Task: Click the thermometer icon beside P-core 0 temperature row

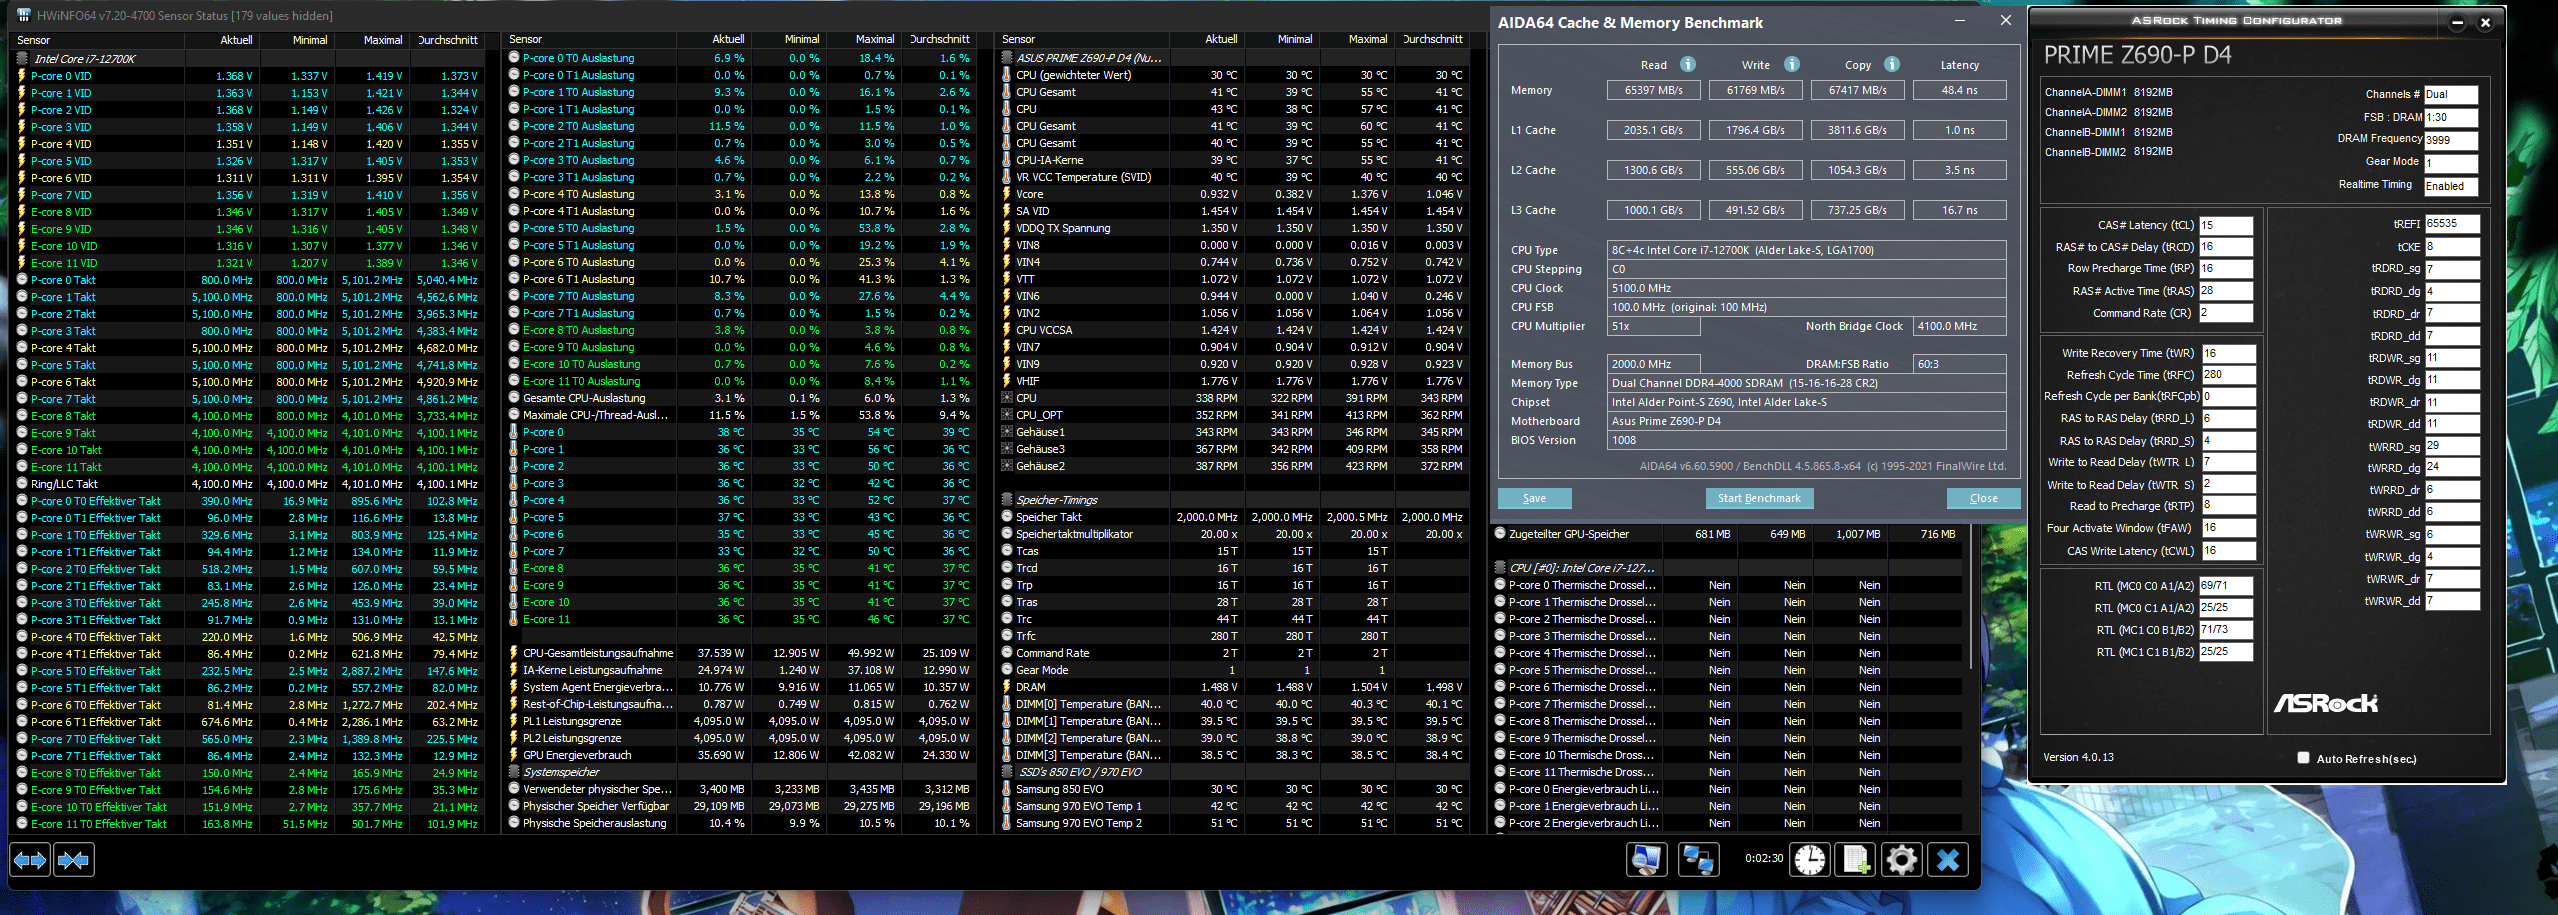Action: tap(514, 432)
